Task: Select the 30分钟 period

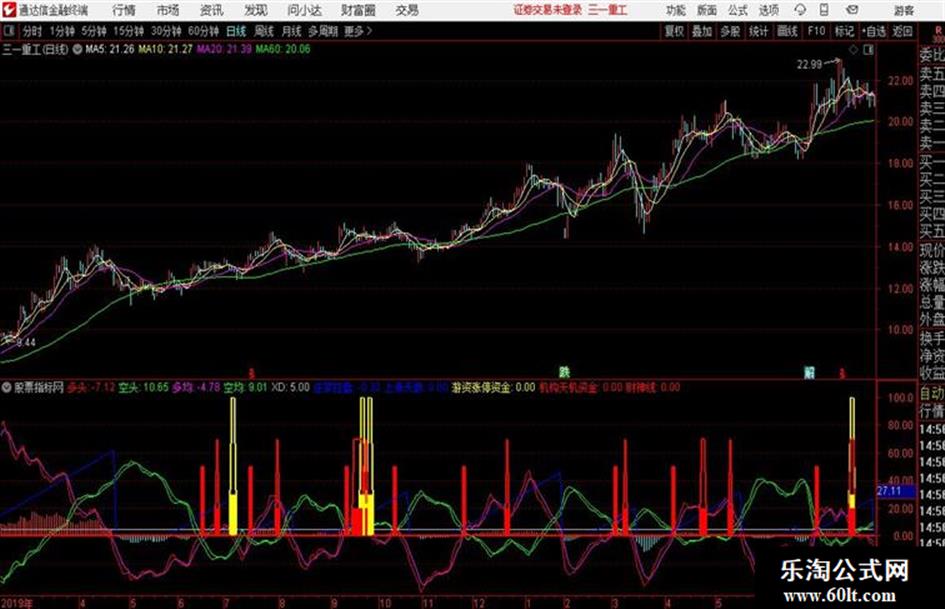Action: tap(166, 31)
